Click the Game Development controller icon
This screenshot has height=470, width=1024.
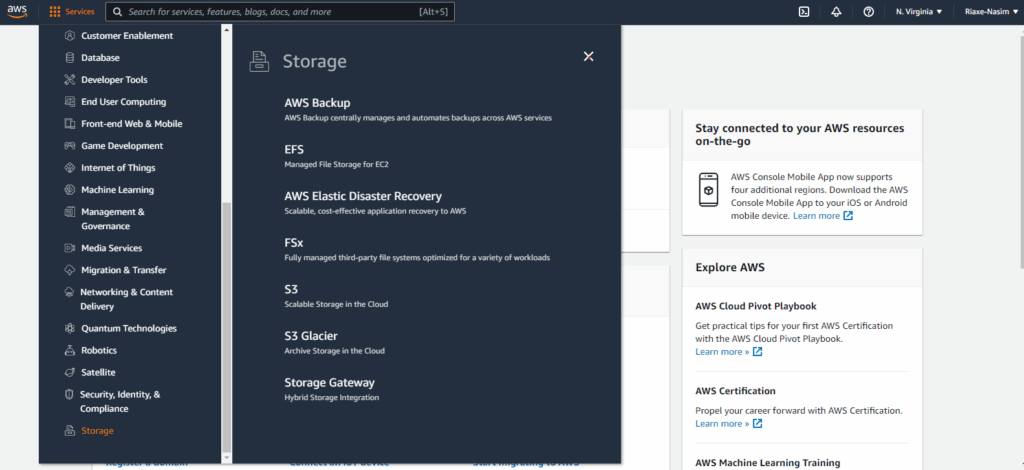click(x=69, y=146)
